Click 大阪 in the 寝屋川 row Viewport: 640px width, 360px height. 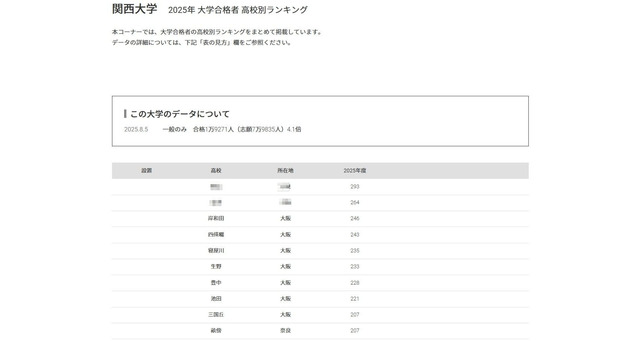click(x=285, y=251)
